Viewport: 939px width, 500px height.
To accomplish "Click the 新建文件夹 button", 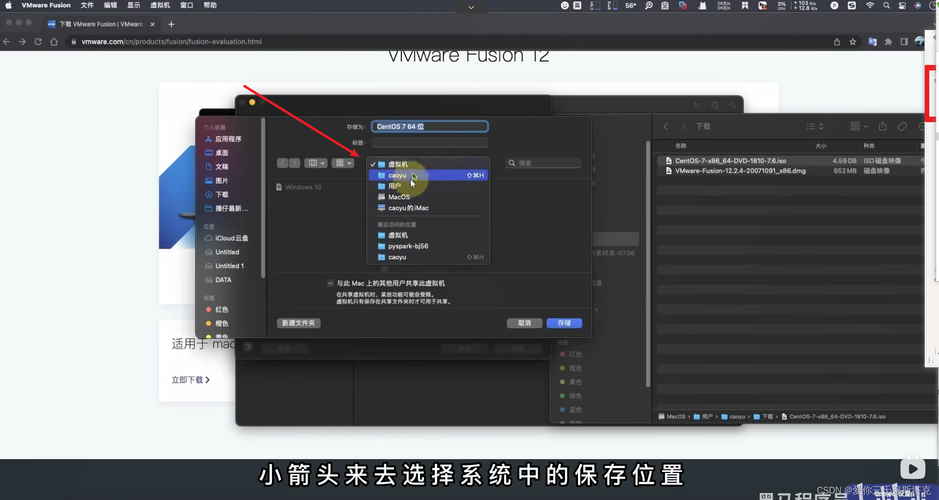I will pos(299,323).
